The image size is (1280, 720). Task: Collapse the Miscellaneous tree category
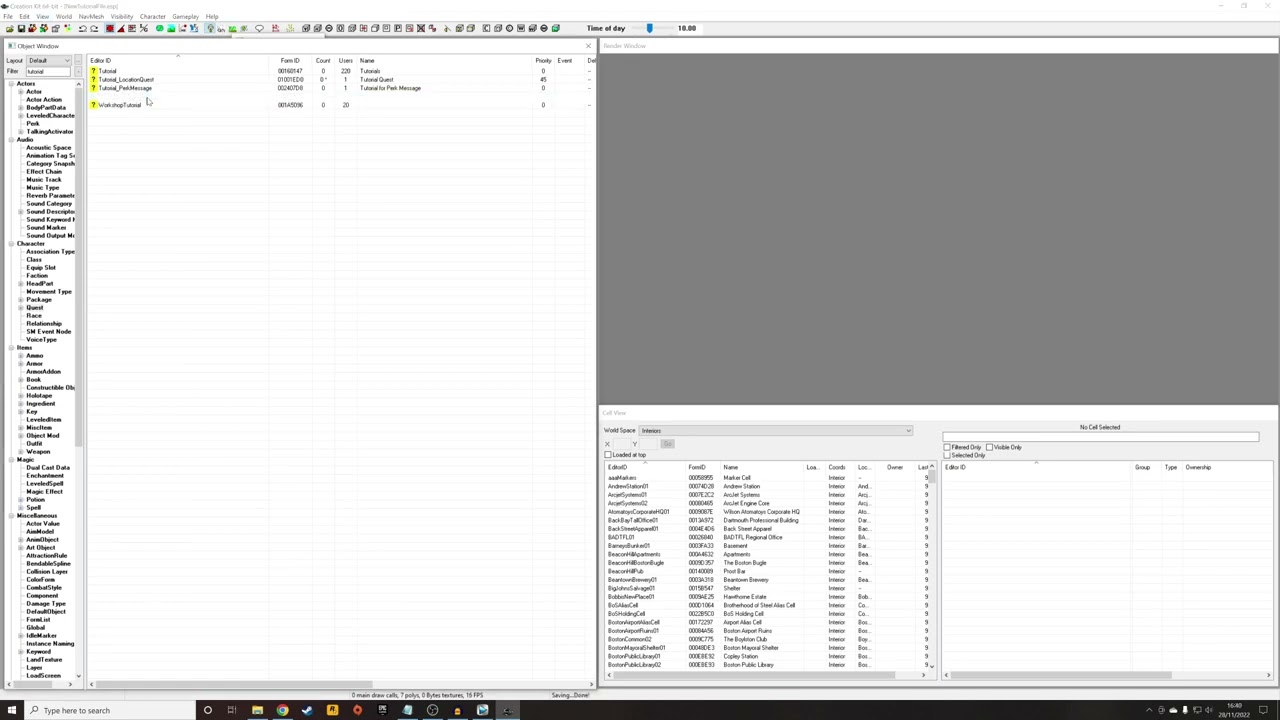click(x=12, y=516)
